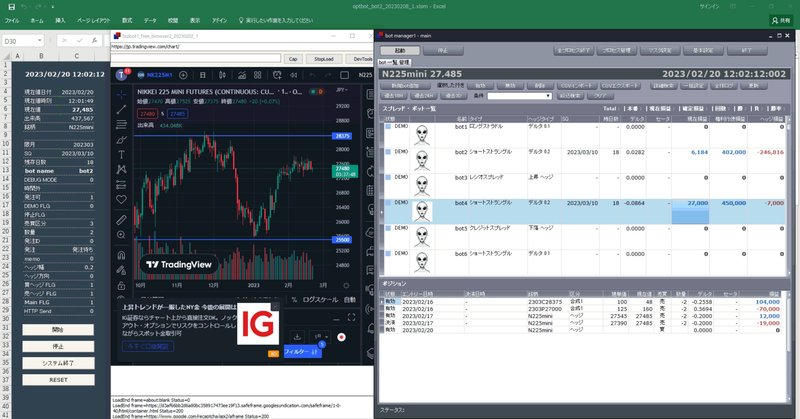The height and width of the screenshot is (419, 800).
Task: Toggle the bot6 status checkbox
Action: (388, 254)
